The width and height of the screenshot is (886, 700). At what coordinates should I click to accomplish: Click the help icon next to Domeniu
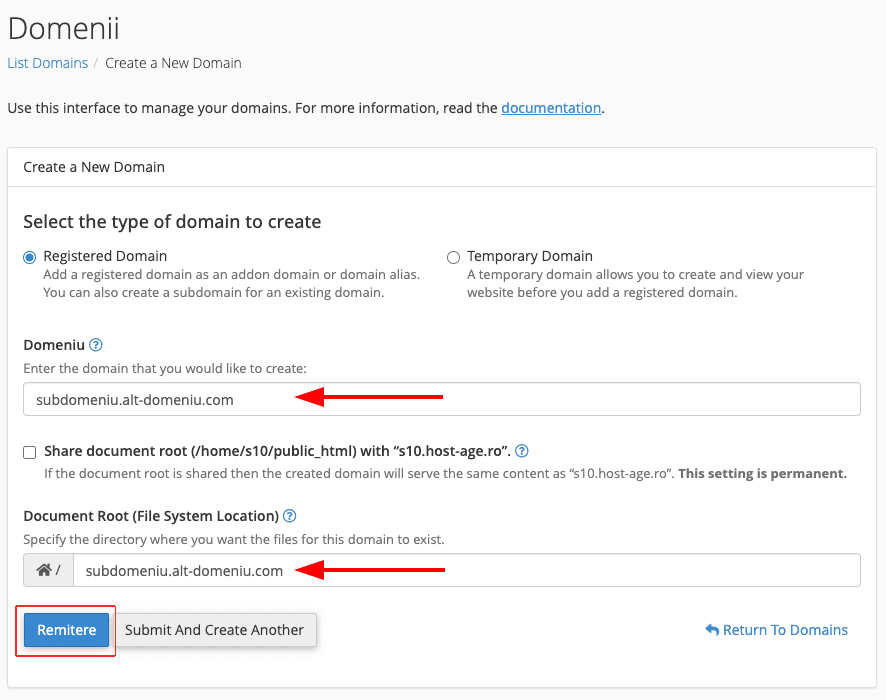click(x=96, y=345)
